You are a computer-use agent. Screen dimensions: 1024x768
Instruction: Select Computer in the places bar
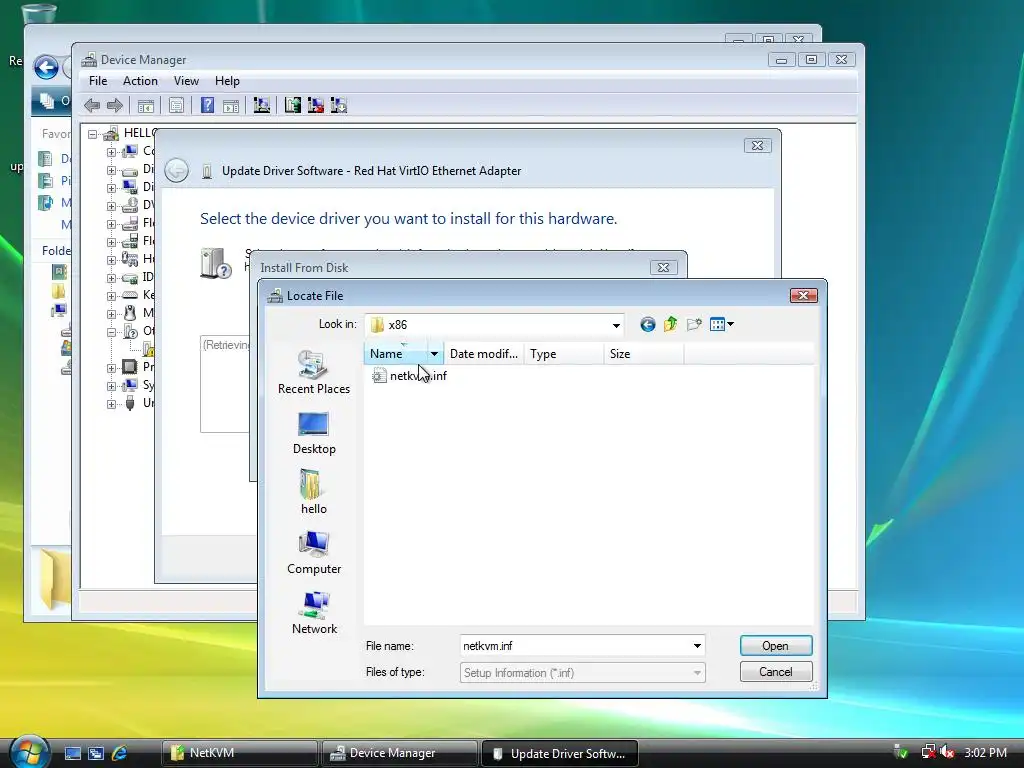pyautogui.click(x=313, y=552)
